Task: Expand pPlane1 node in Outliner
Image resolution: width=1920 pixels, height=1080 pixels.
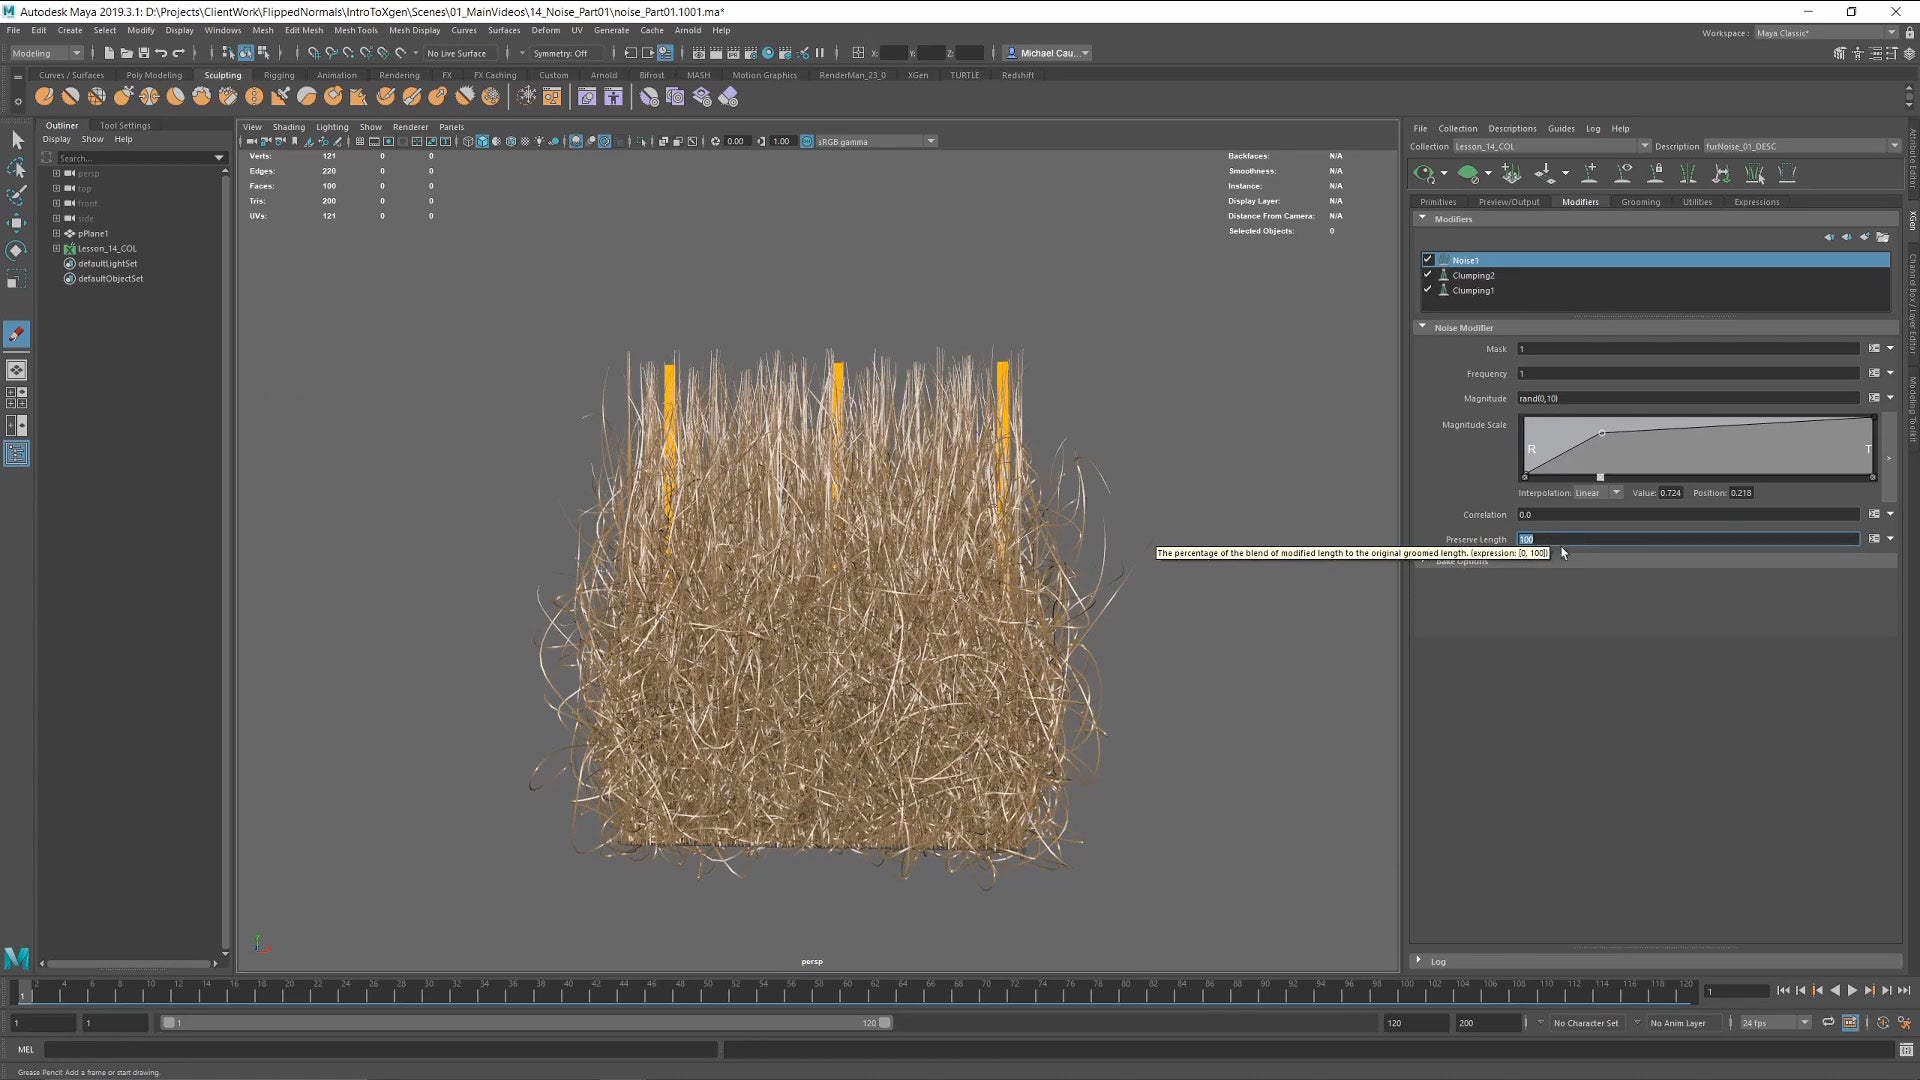Action: click(x=56, y=233)
